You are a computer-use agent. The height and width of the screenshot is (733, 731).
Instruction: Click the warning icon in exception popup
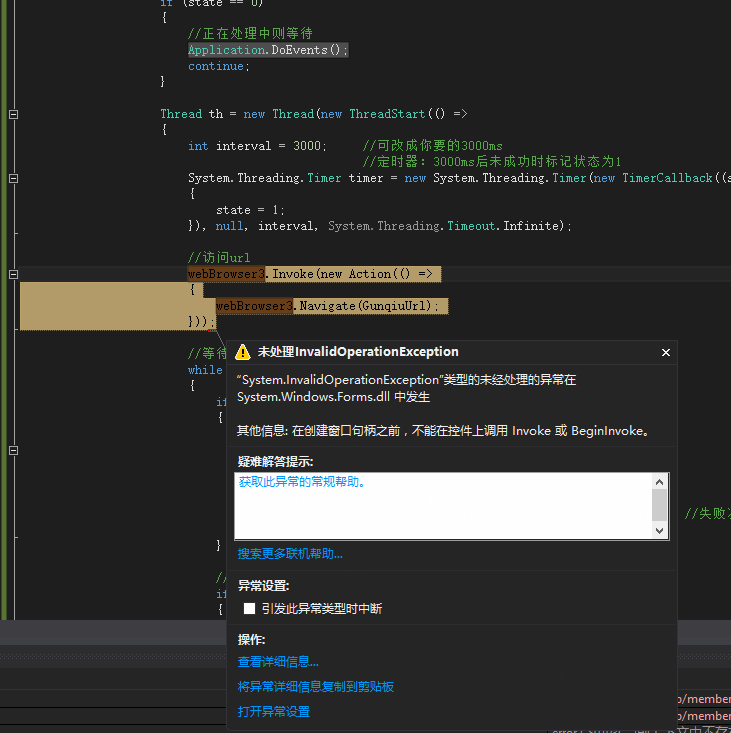[243, 352]
